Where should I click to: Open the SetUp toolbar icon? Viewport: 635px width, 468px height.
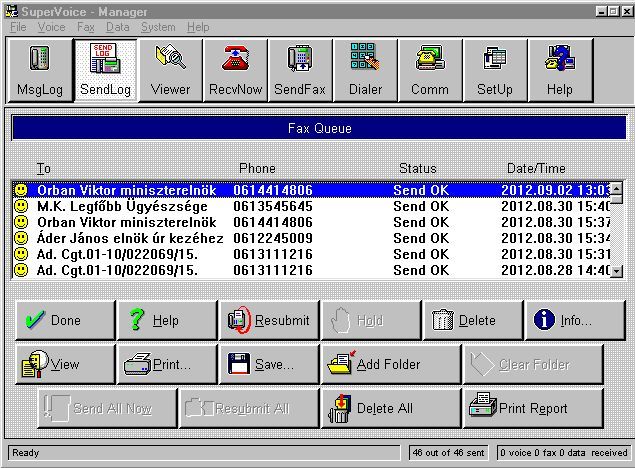pyautogui.click(x=495, y=70)
